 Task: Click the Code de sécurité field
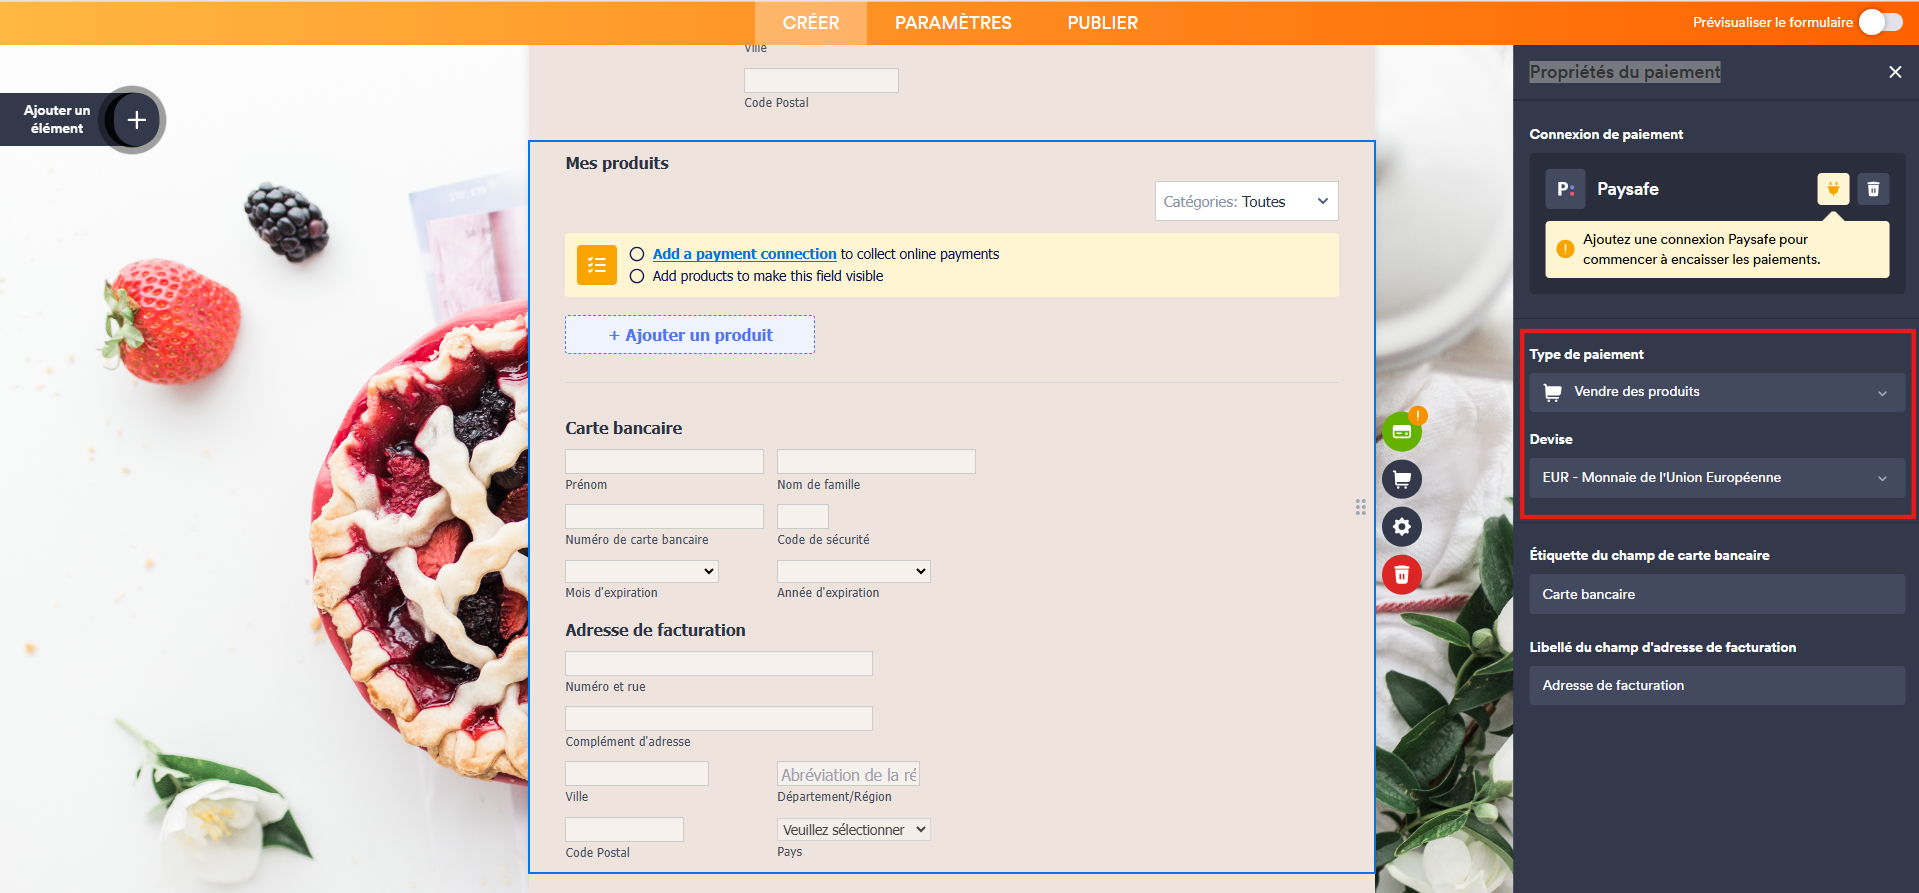pos(803,516)
